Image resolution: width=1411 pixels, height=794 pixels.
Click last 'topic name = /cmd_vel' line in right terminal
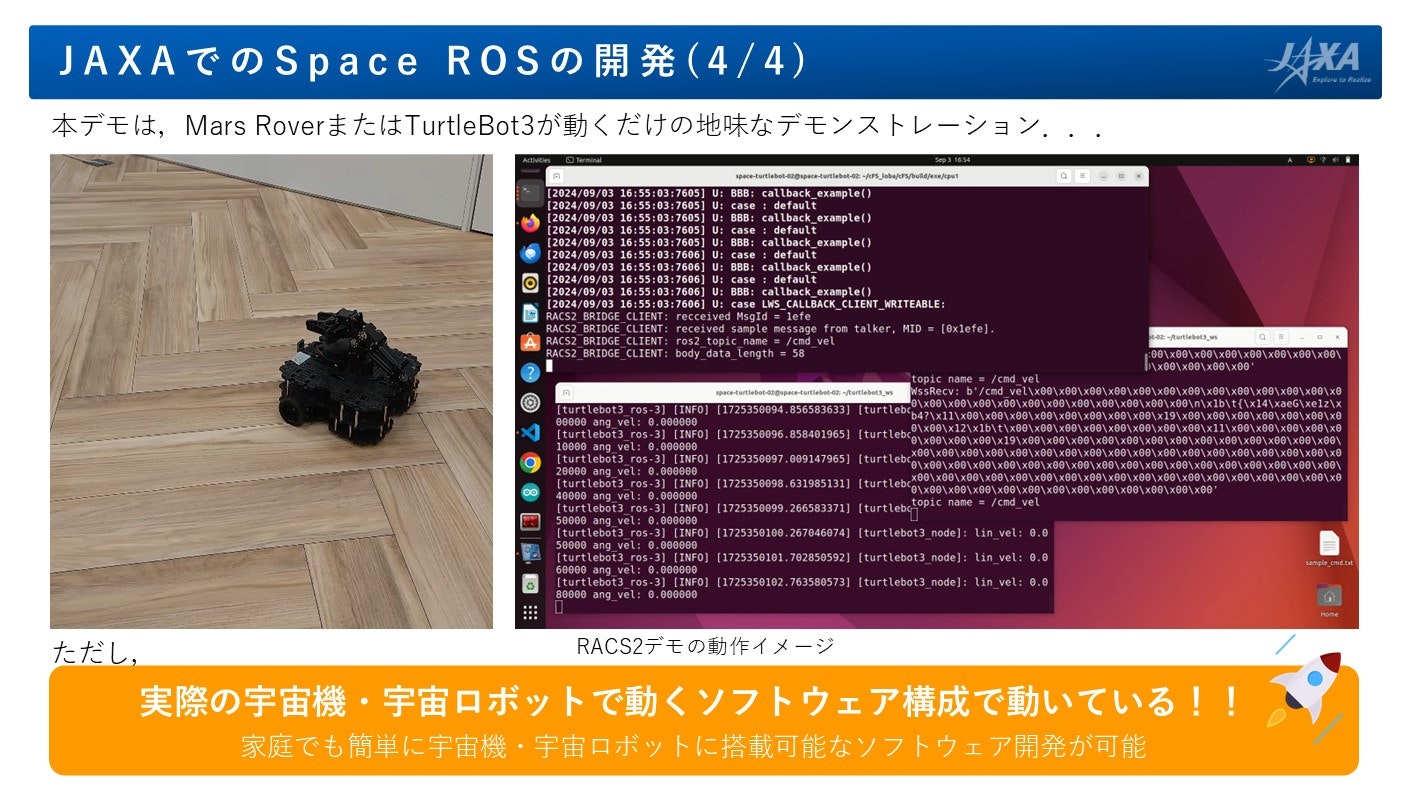point(975,502)
